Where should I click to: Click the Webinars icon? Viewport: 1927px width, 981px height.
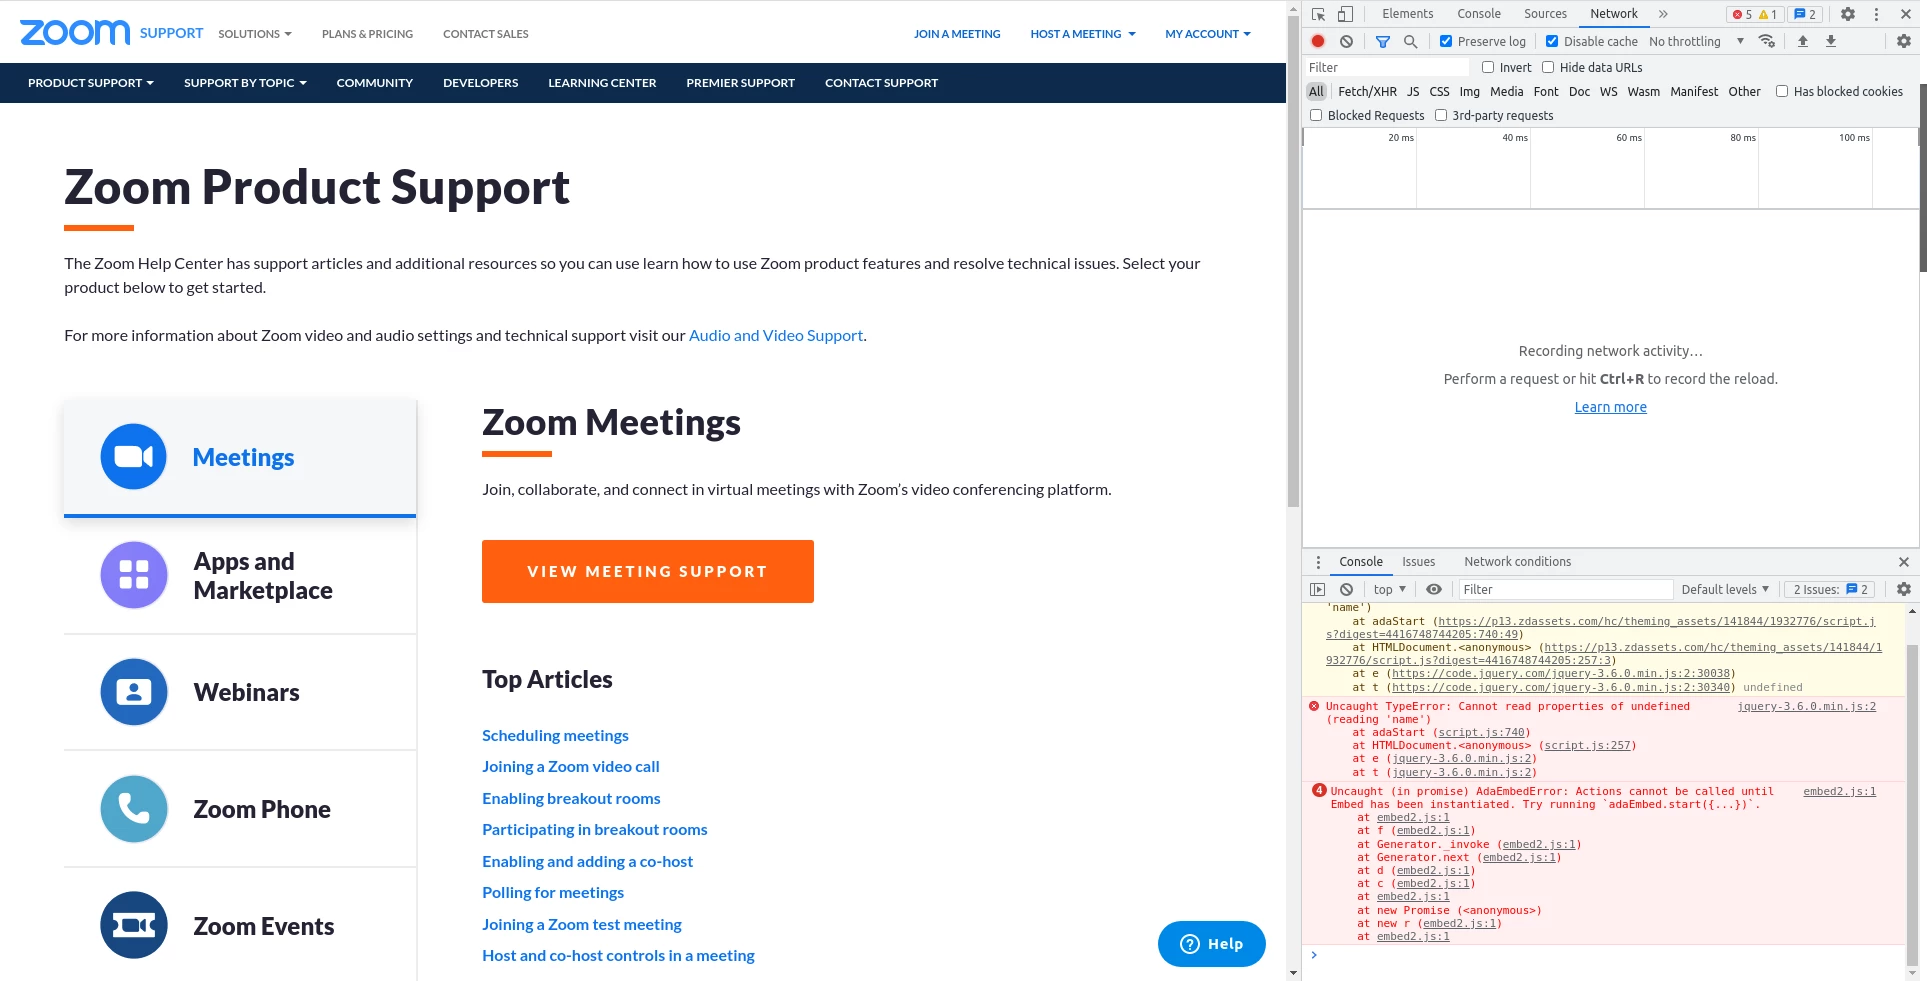[x=133, y=692]
